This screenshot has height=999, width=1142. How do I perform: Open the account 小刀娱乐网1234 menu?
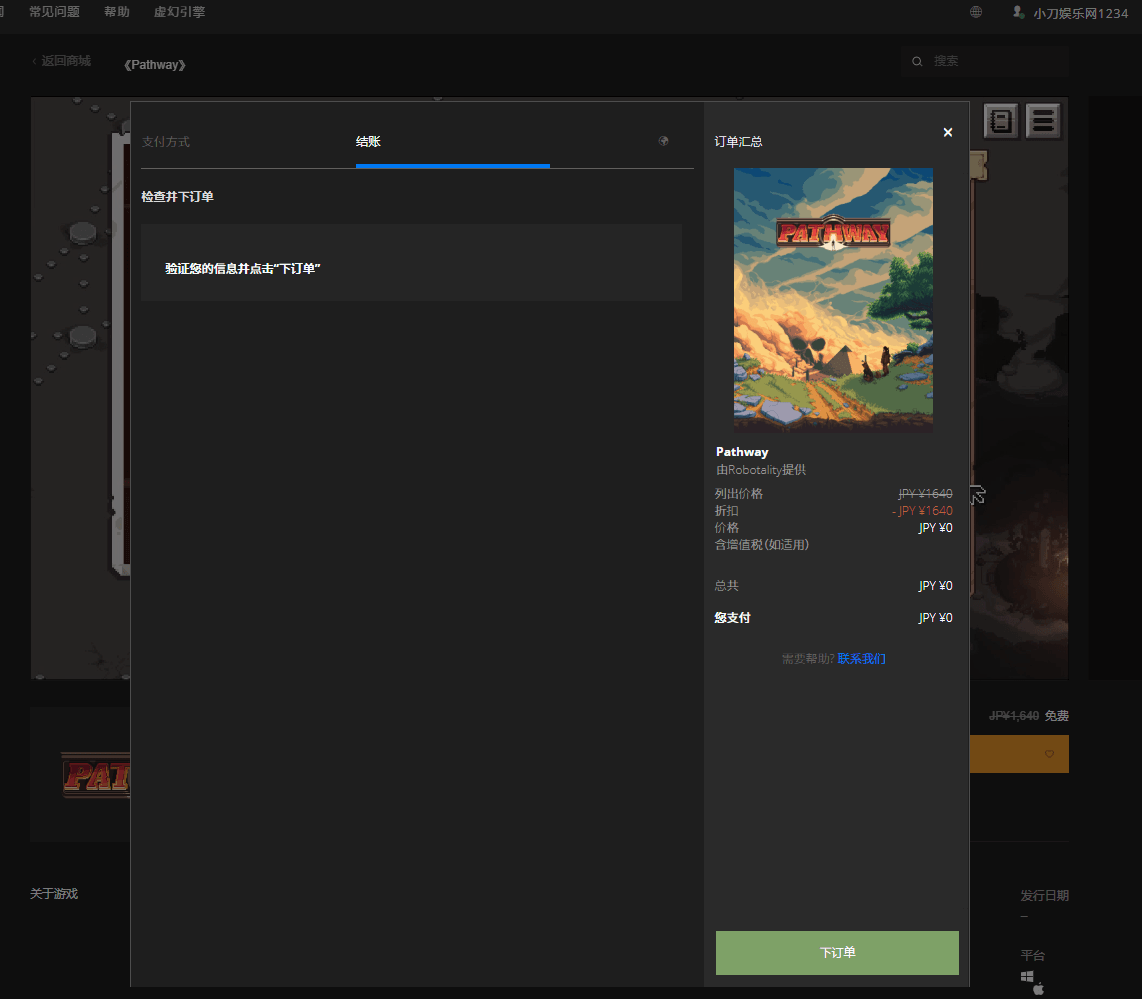(1080, 13)
